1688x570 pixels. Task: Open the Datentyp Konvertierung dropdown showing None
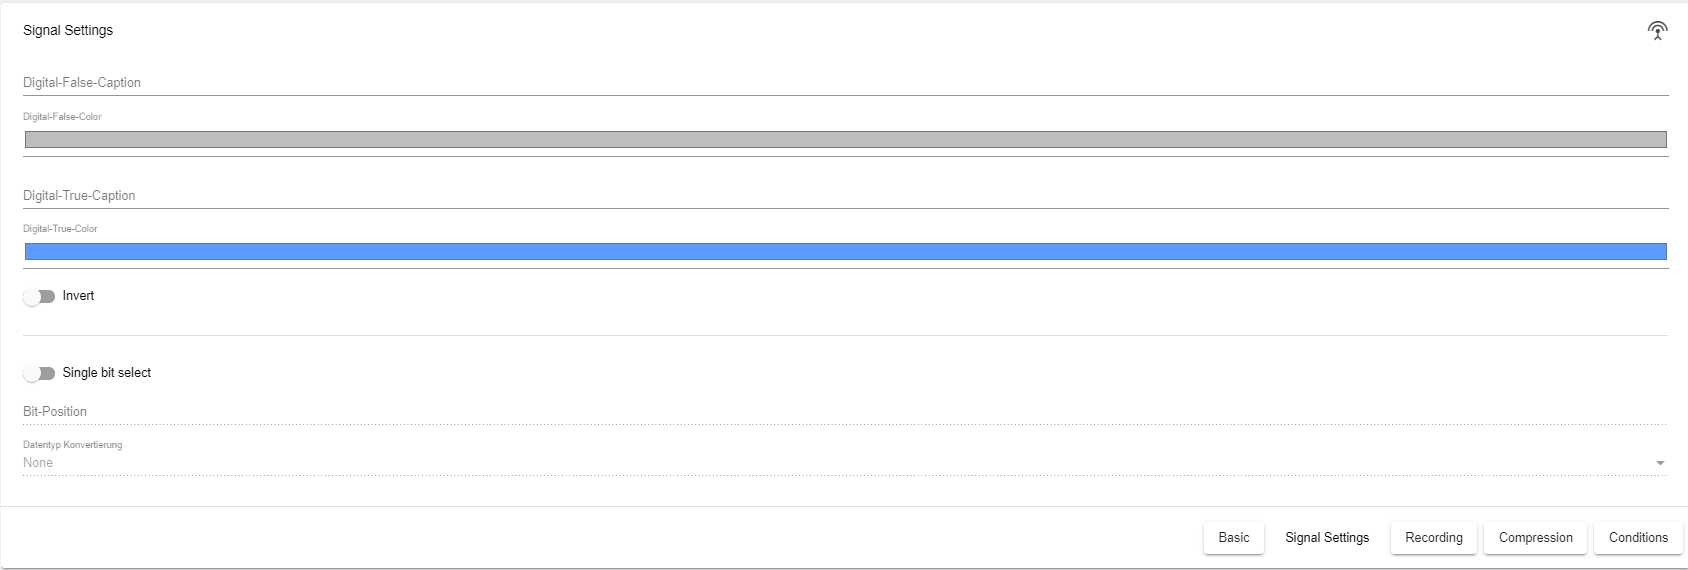(835, 463)
